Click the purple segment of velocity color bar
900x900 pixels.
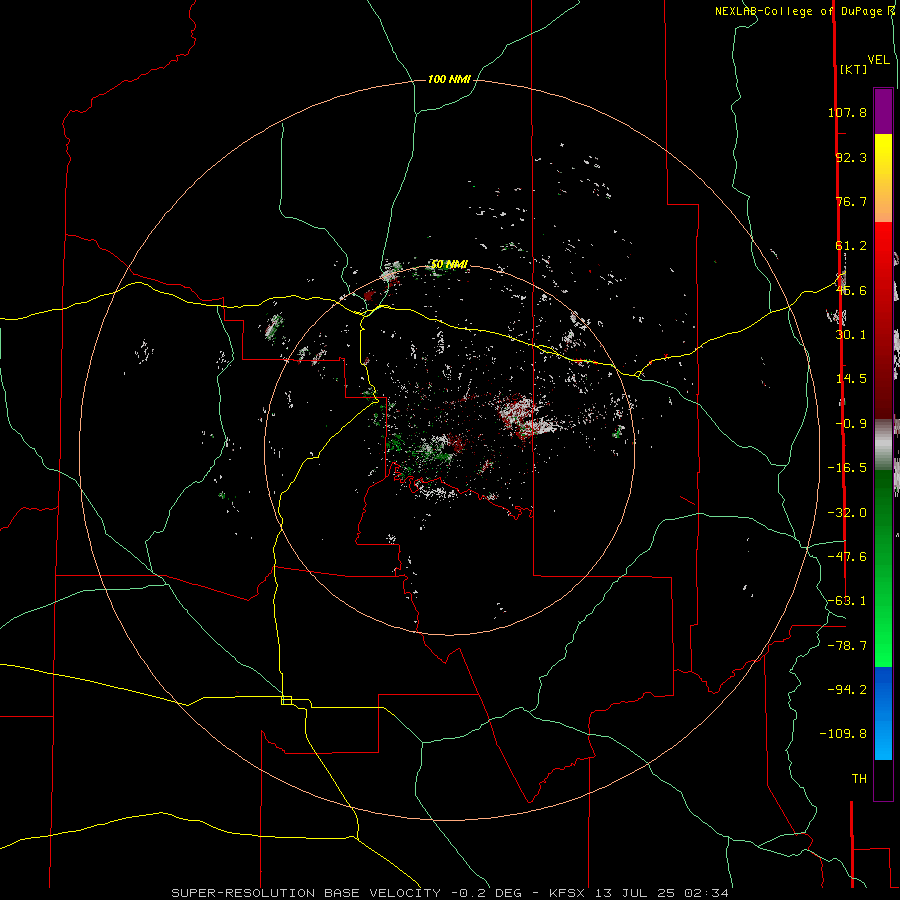coord(883,111)
